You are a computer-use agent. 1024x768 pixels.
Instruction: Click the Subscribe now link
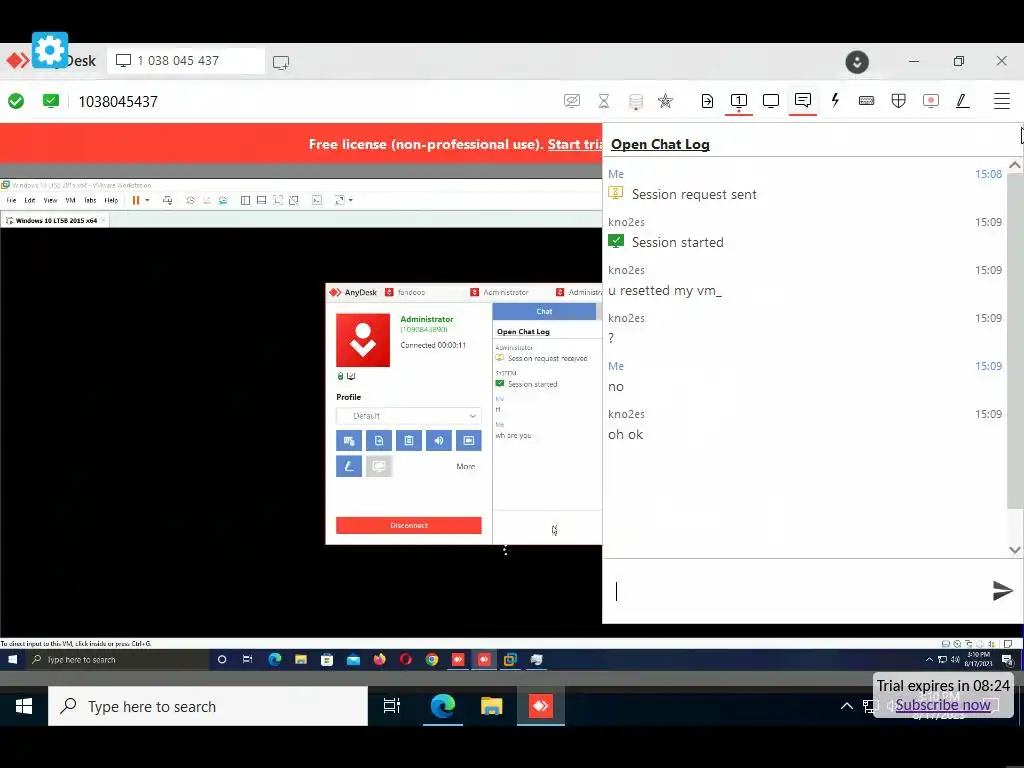[943, 705]
